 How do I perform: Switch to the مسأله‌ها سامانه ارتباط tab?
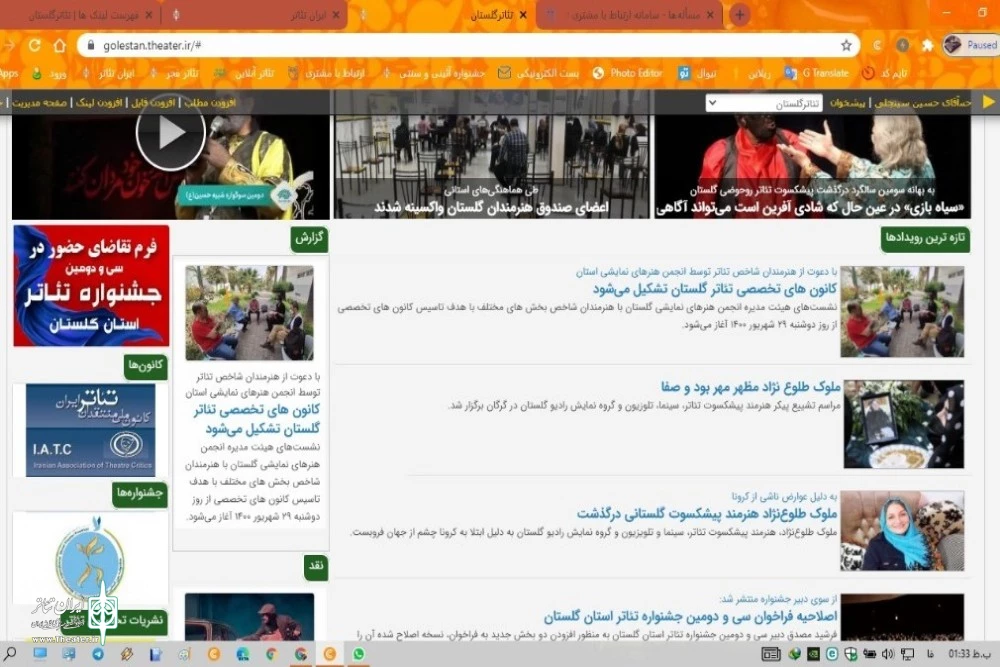630,15
